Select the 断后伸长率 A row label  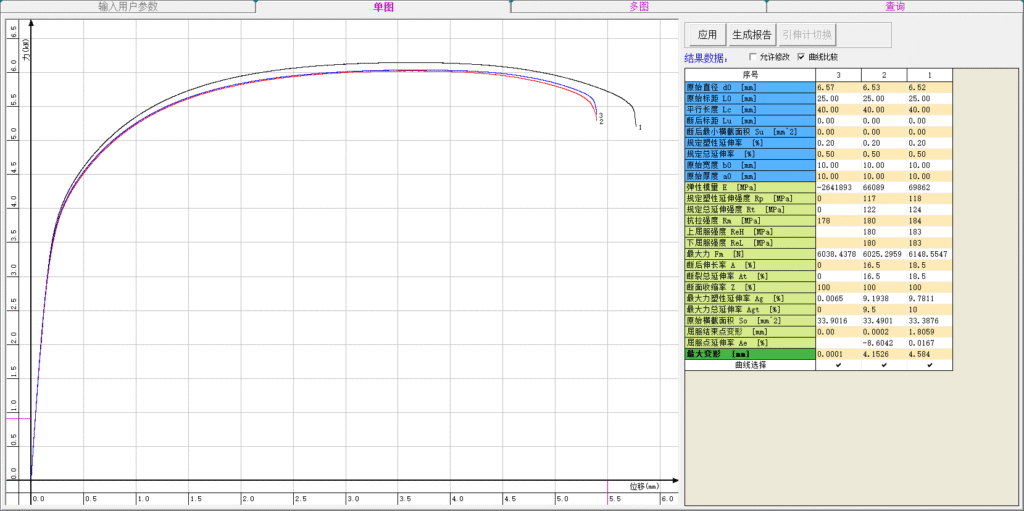point(750,265)
